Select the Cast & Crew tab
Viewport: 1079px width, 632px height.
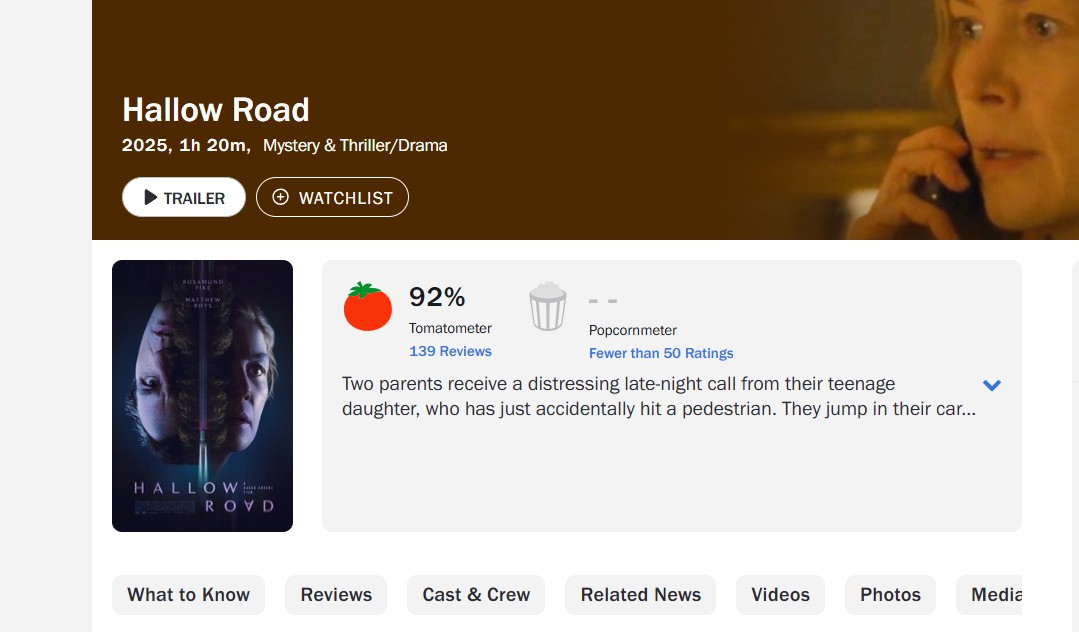click(x=476, y=595)
